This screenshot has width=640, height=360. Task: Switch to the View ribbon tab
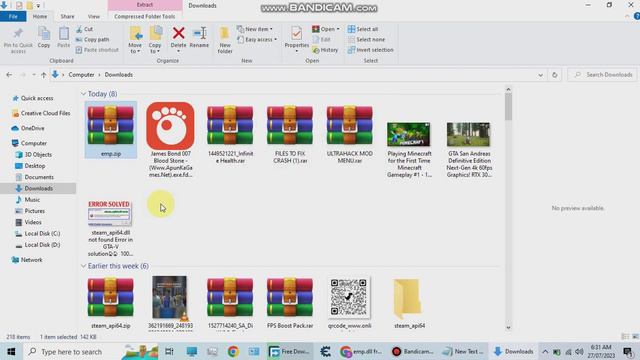(94, 16)
